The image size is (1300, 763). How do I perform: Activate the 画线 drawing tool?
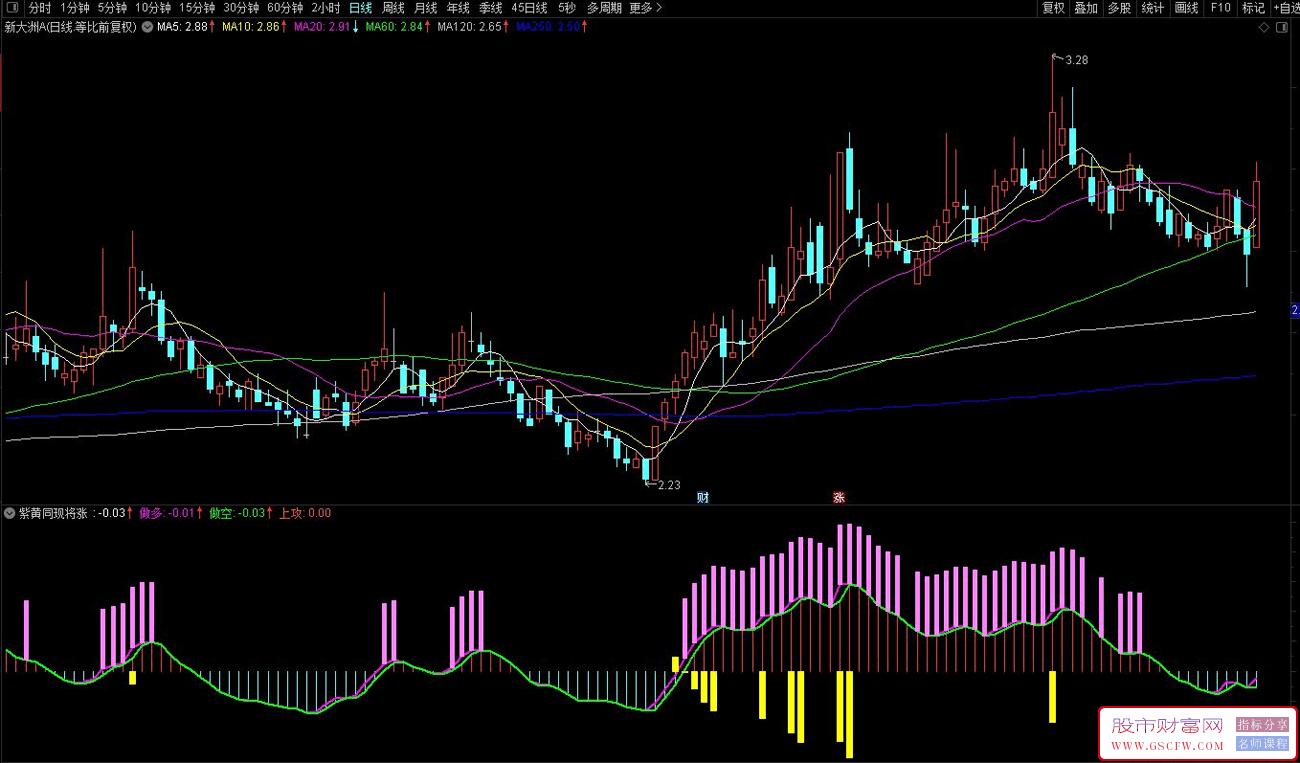[x=1187, y=8]
